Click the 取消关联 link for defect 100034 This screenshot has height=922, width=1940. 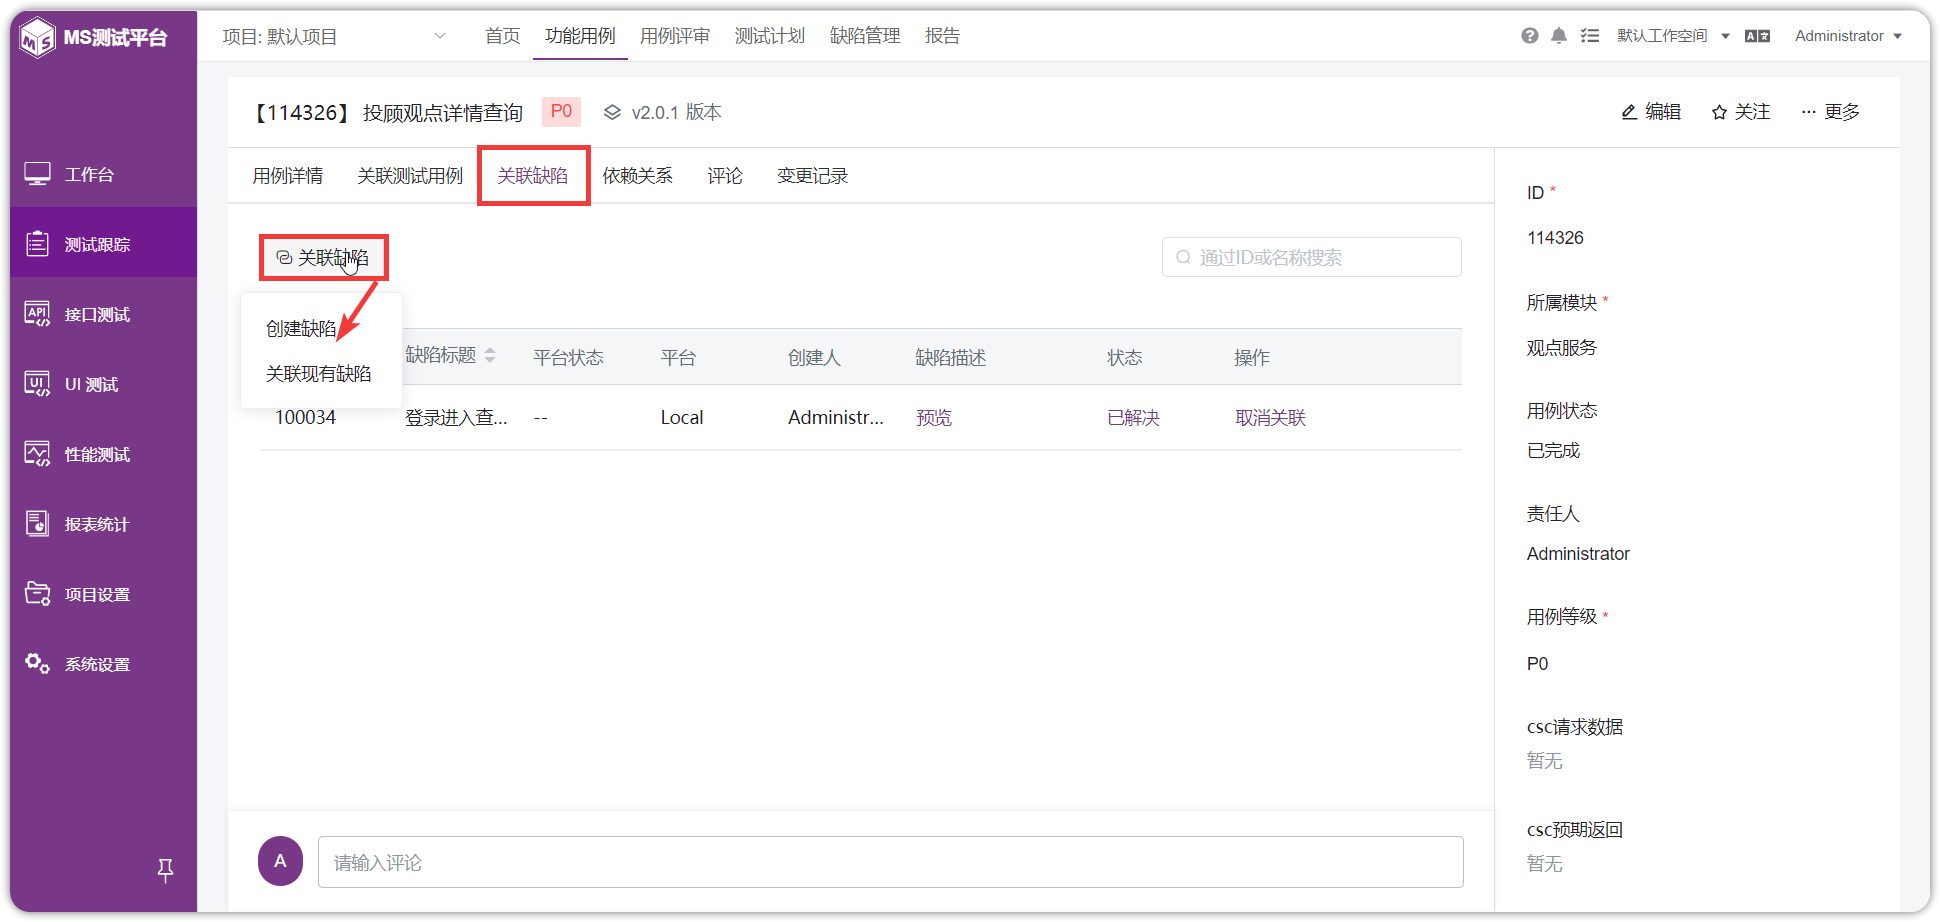[x=1270, y=418]
